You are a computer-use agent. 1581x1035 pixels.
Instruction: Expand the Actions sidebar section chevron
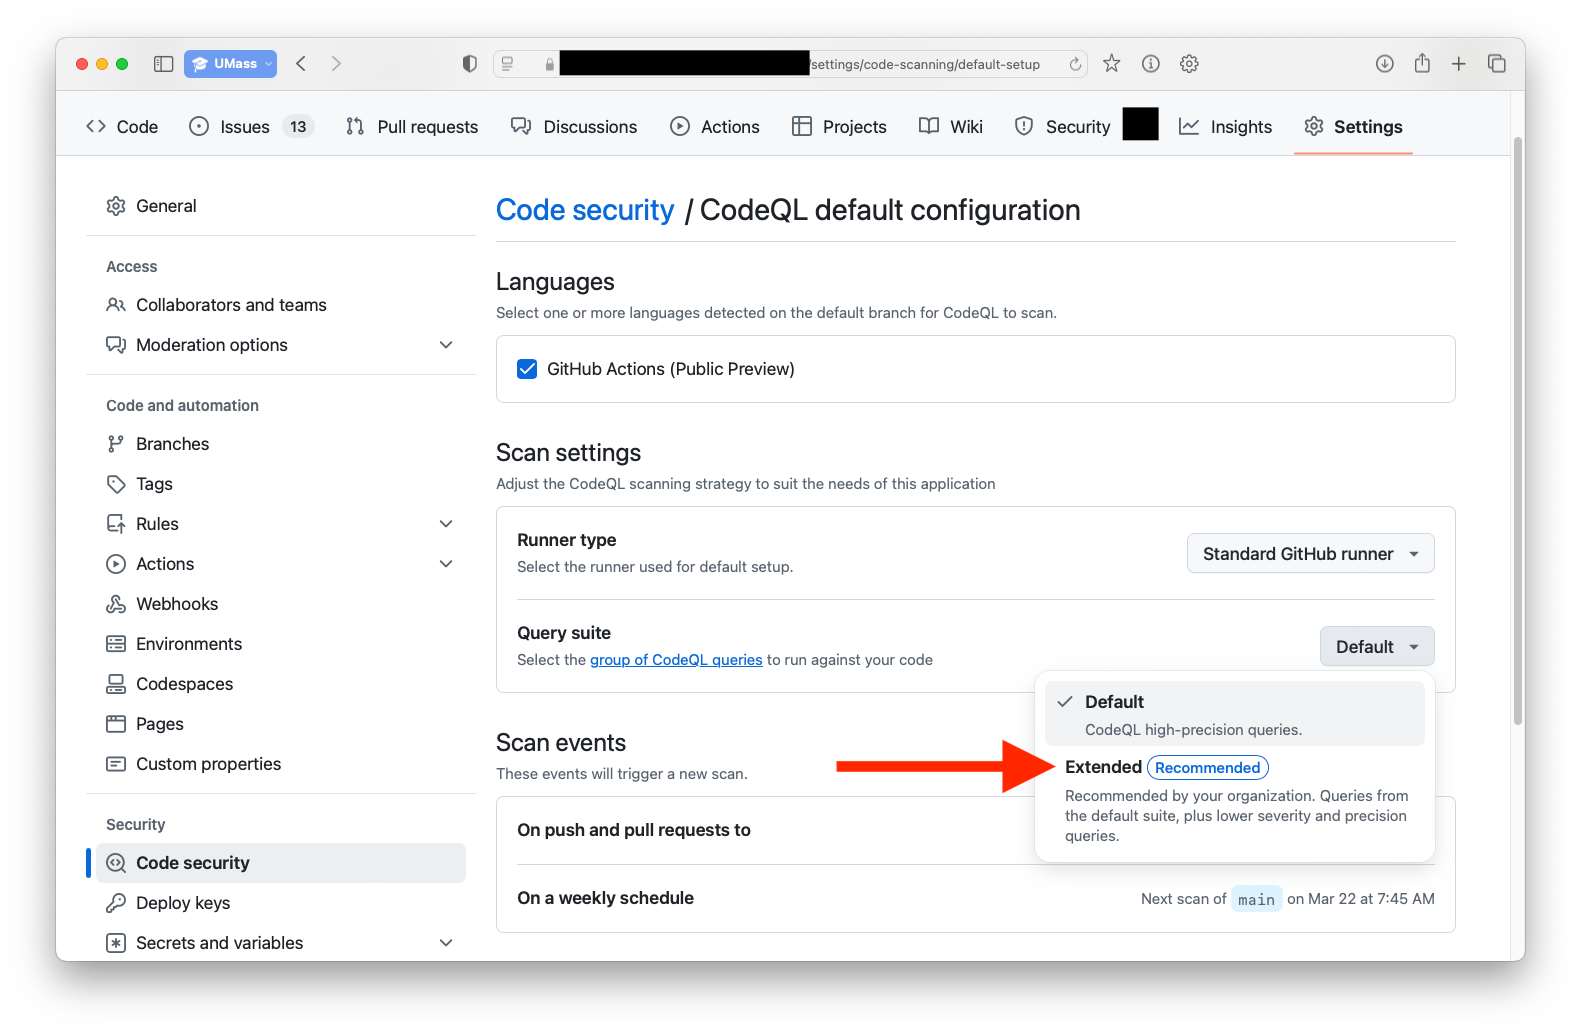(446, 564)
